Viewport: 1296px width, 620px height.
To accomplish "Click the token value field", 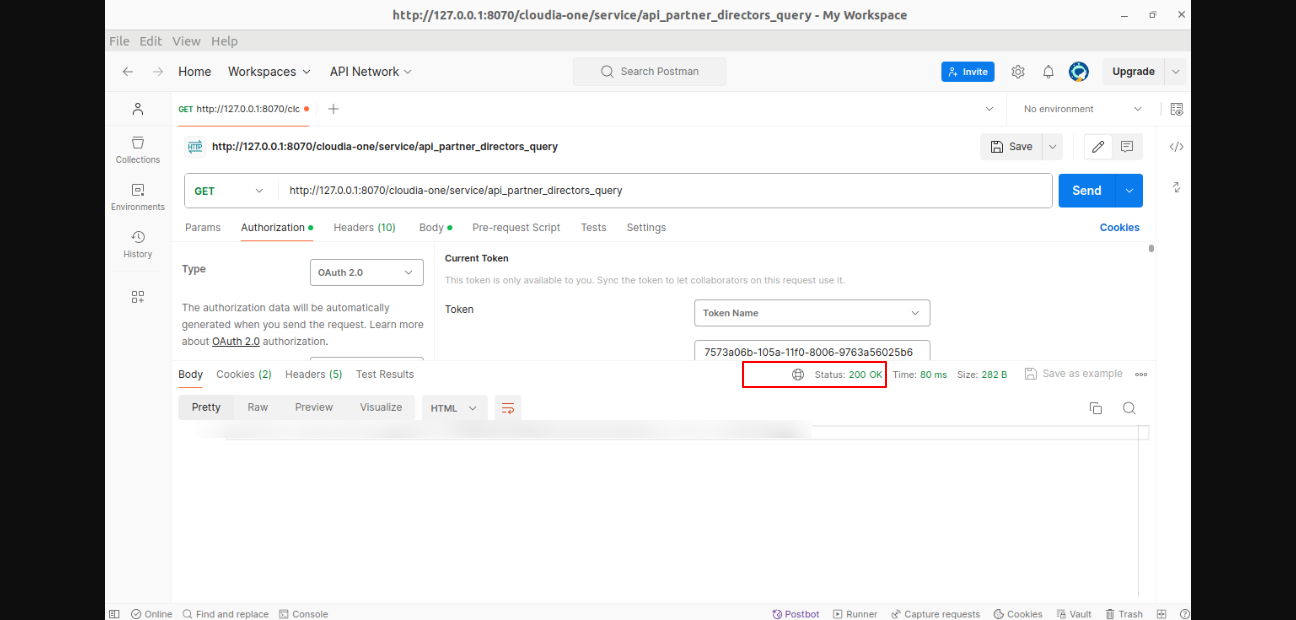I will pos(812,352).
